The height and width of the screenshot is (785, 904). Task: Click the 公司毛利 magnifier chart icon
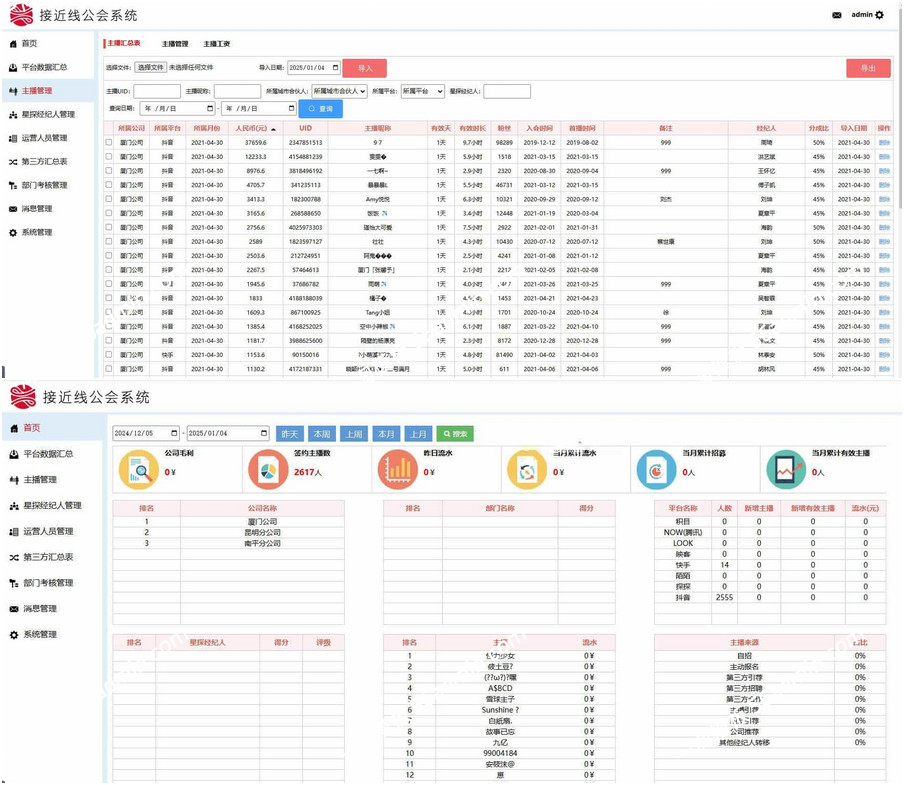139,469
